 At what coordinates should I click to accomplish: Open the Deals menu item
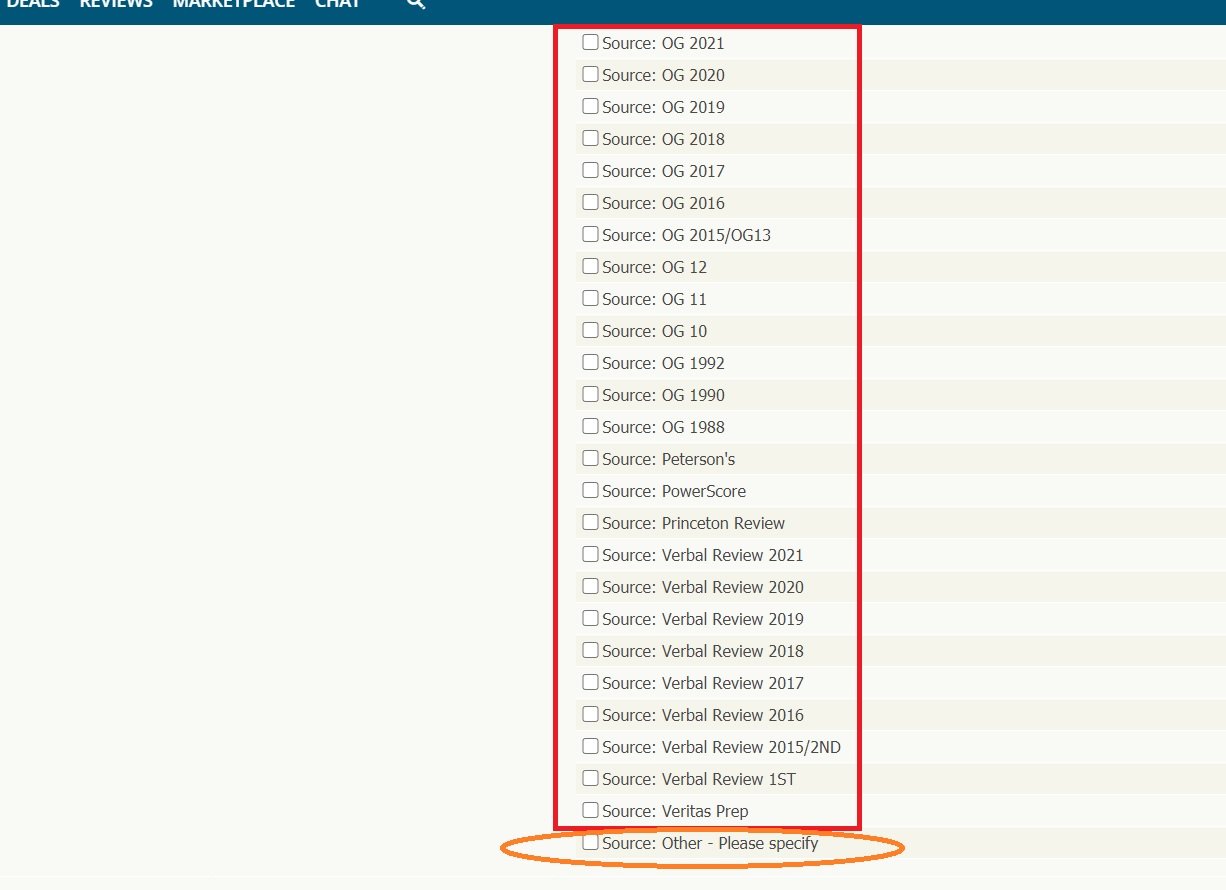click(x=32, y=4)
